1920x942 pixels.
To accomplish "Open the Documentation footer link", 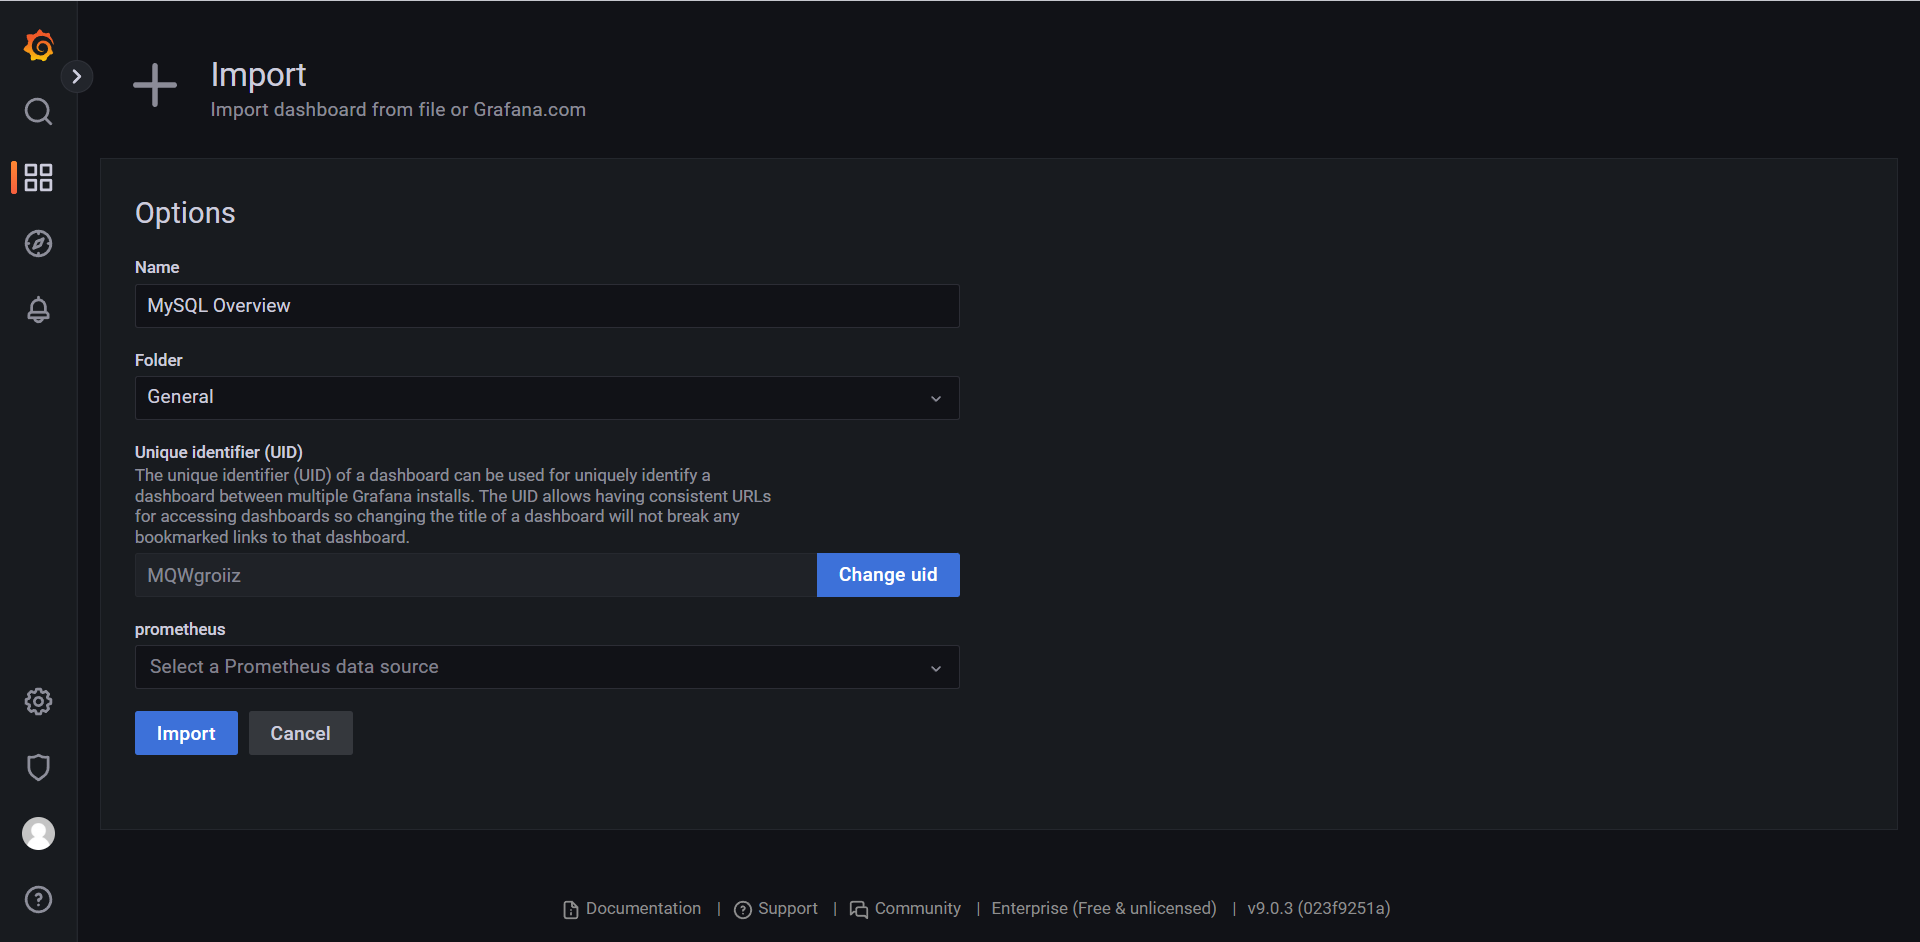I will 632,908.
